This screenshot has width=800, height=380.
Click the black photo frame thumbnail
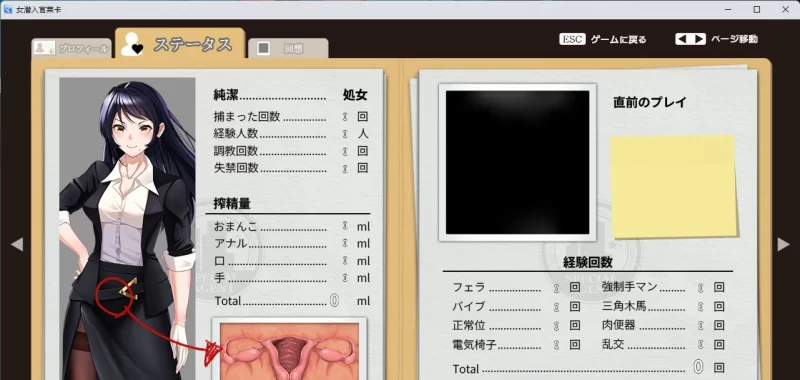(517, 162)
